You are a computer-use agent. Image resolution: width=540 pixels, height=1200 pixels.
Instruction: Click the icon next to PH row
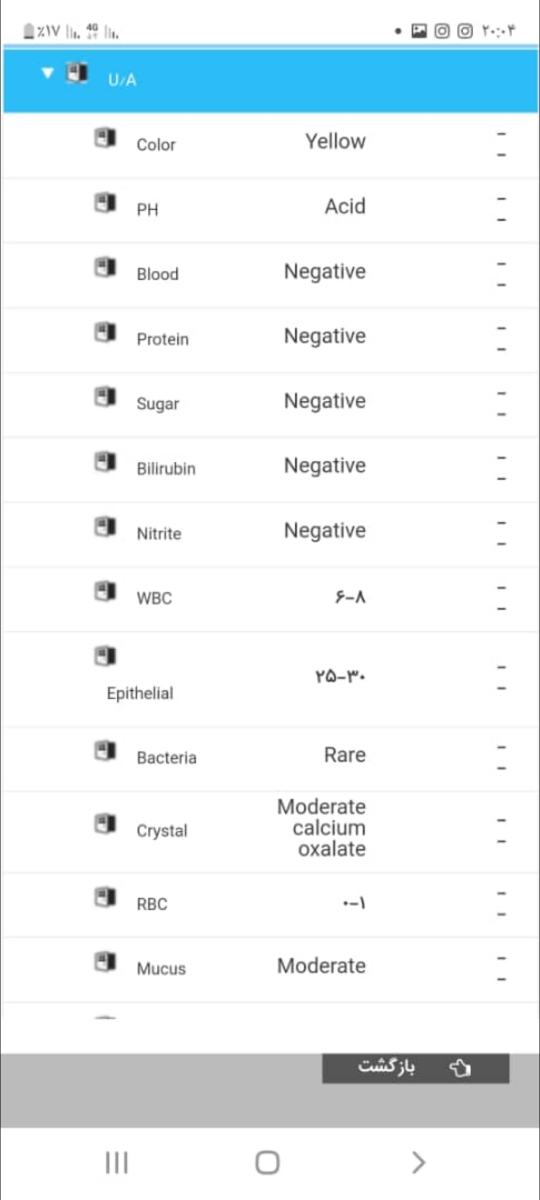coord(104,204)
